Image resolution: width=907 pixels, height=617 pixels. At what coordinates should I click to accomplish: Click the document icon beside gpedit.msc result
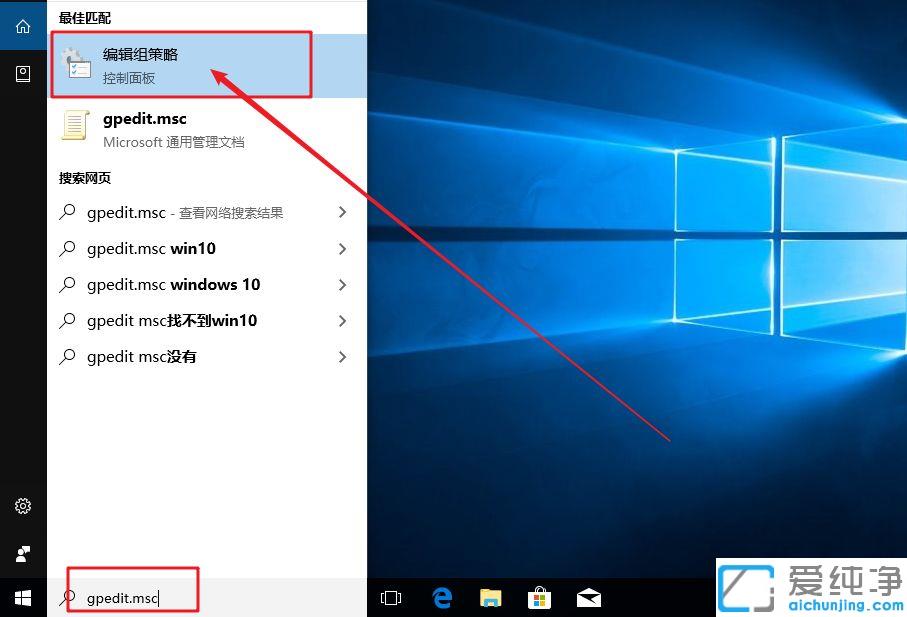77,128
